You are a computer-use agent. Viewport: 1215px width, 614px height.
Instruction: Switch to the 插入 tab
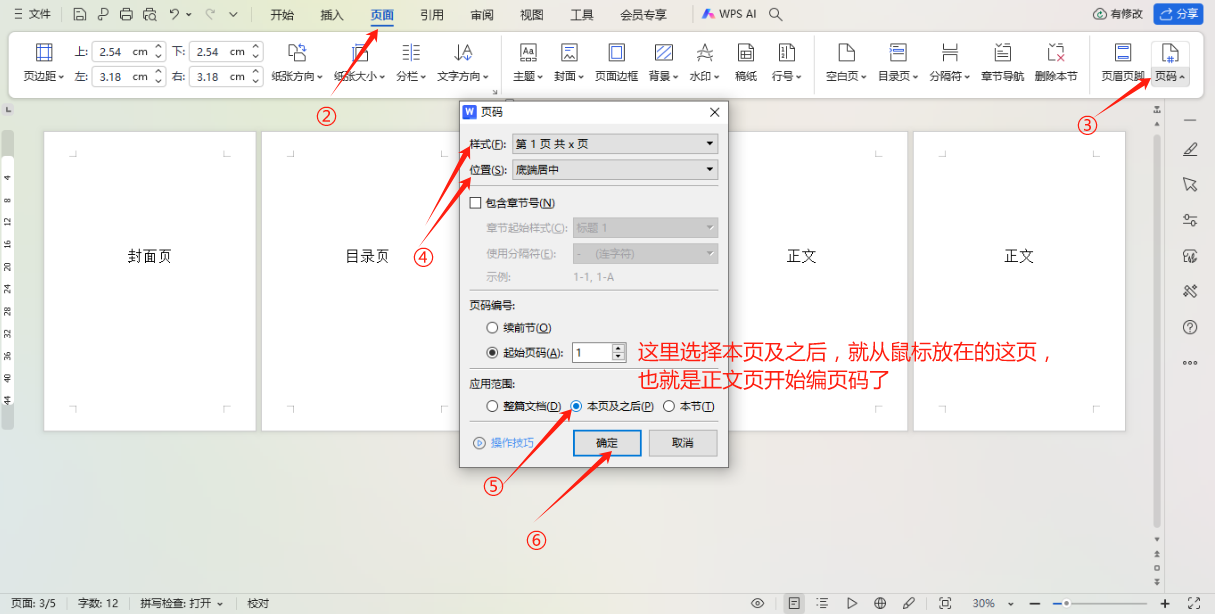click(332, 15)
